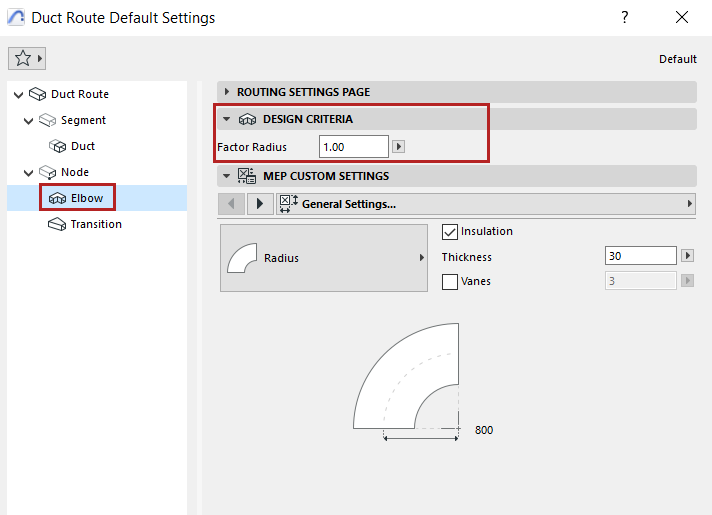Collapse the Segment tree branch
This screenshot has height=515, width=712.
pyautogui.click(x=28, y=121)
